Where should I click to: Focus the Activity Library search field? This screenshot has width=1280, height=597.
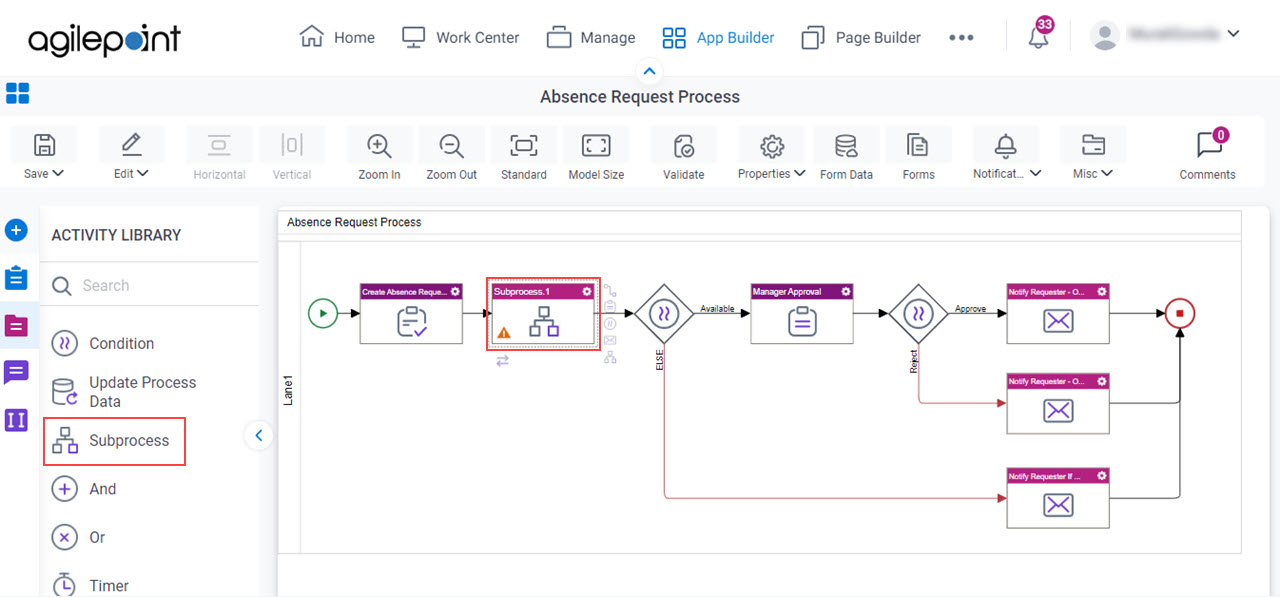point(151,286)
